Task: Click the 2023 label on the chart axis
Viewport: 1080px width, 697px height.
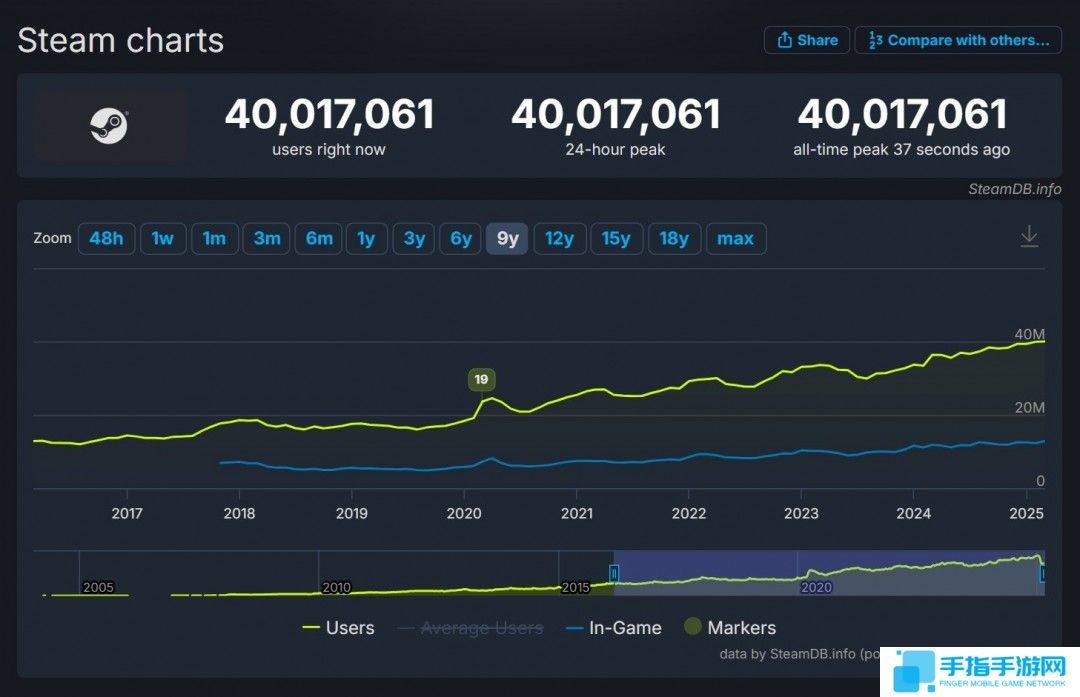Action: 800,513
